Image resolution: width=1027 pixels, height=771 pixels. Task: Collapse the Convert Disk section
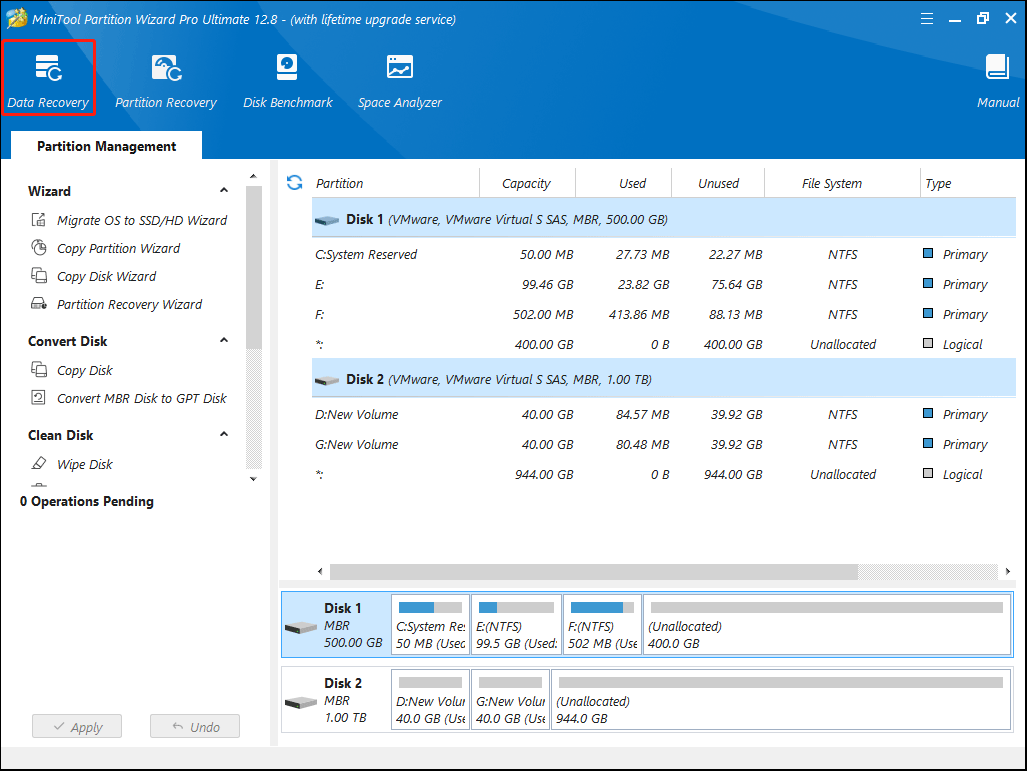(224, 340)
